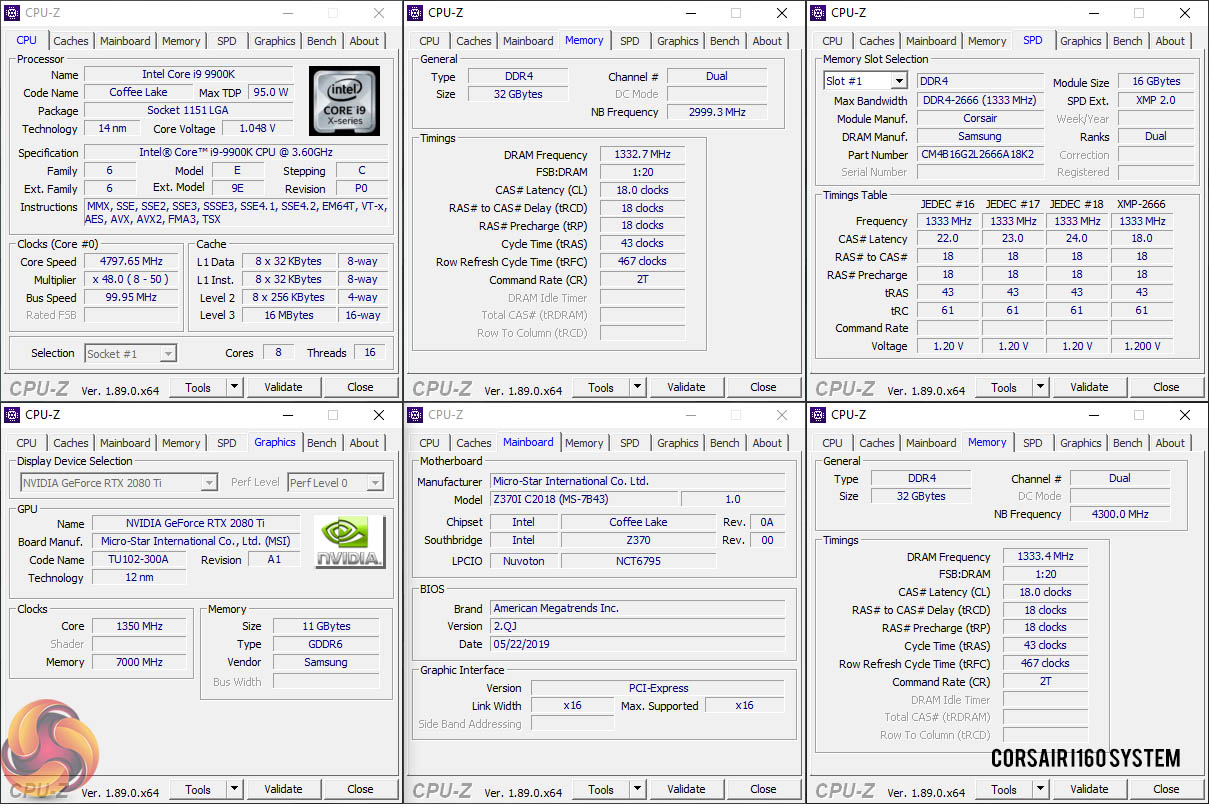Open the Perf Level 0 dropdown
Image resolution: width=1209 pixels, height=806 pixels.
[375, 483]
